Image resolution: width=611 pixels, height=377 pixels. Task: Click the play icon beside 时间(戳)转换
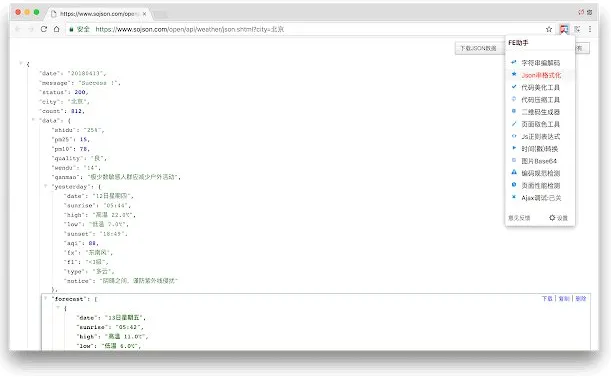point(514,148)
